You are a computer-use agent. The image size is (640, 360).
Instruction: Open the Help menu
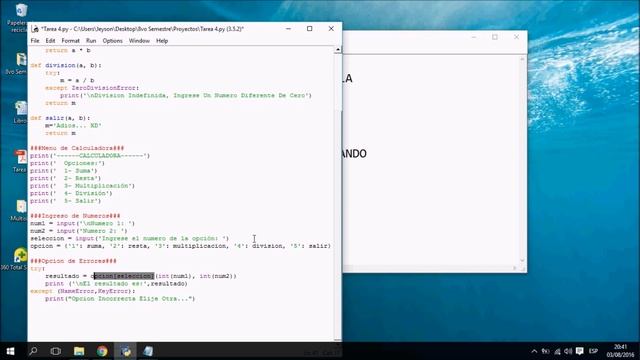coord(162,41)
